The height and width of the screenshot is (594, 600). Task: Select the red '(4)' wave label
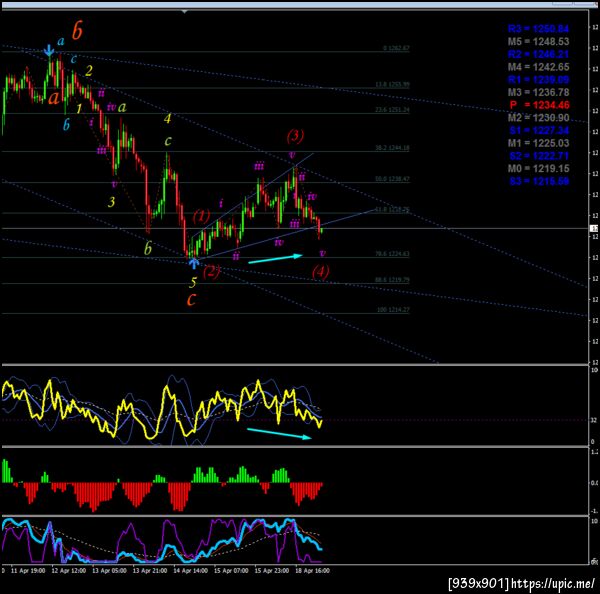[x=320, y=272]
